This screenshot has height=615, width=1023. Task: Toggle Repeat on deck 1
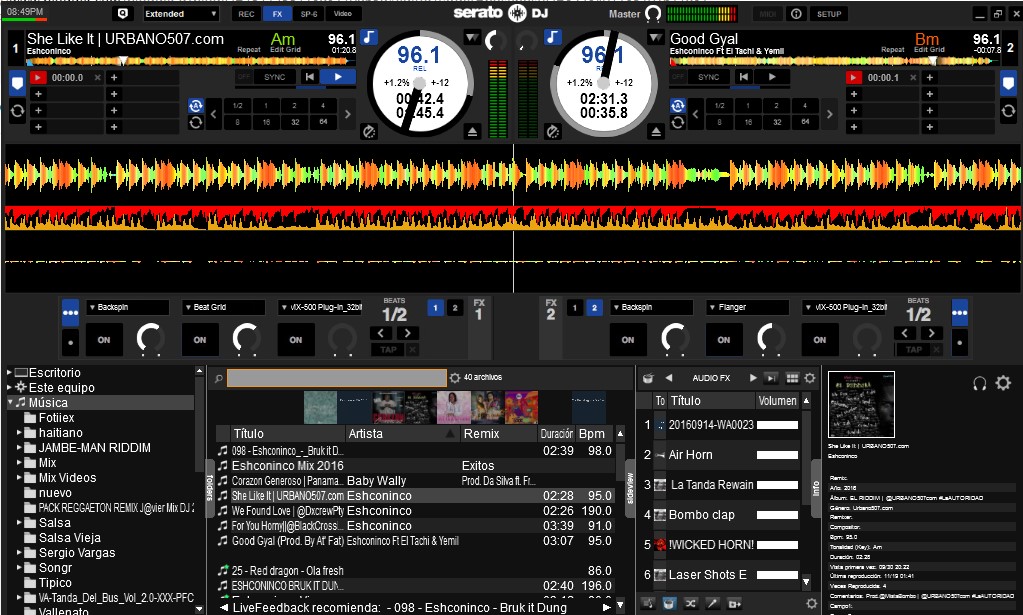pyautogui.click(x=249, y=50)
